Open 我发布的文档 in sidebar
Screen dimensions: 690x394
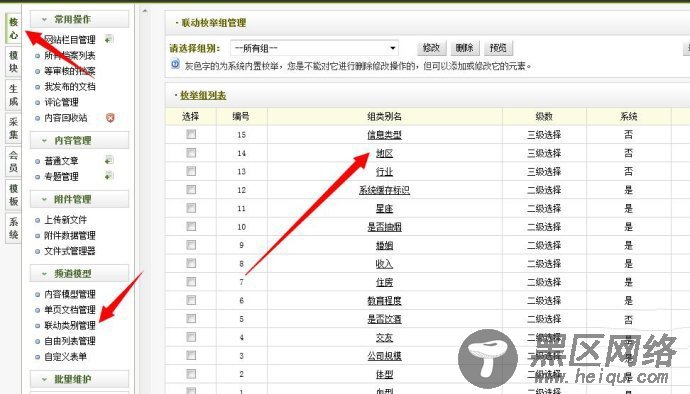(70, 86)
